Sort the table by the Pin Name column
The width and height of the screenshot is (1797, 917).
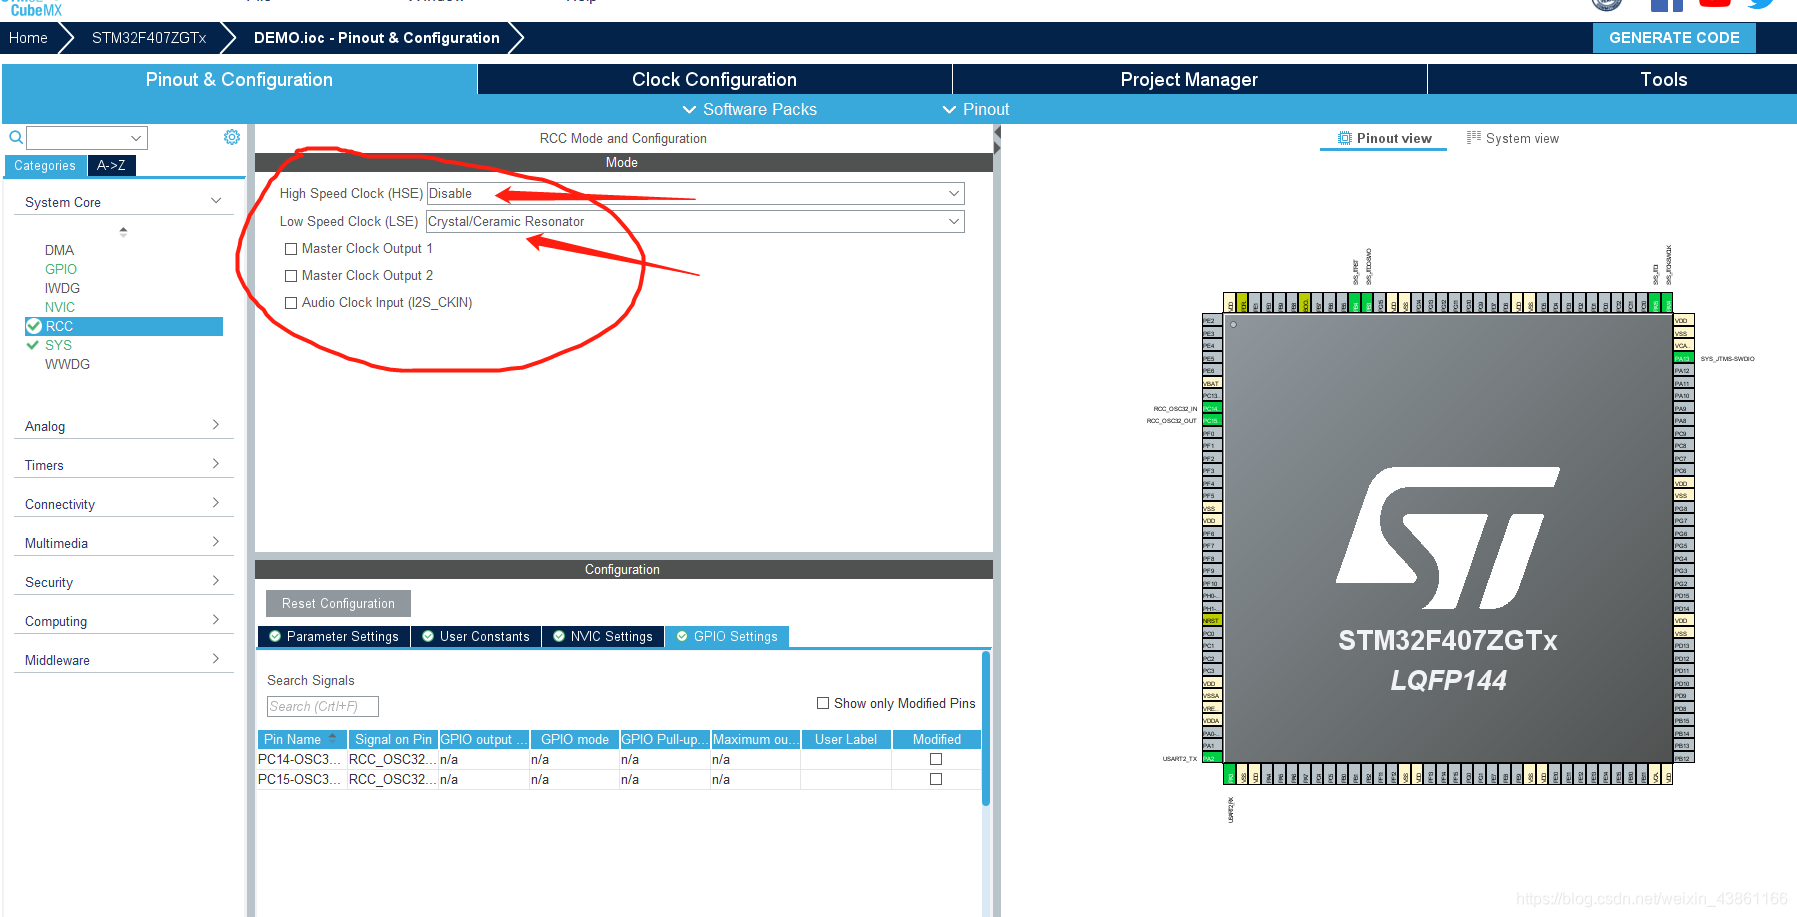point(302,739)
